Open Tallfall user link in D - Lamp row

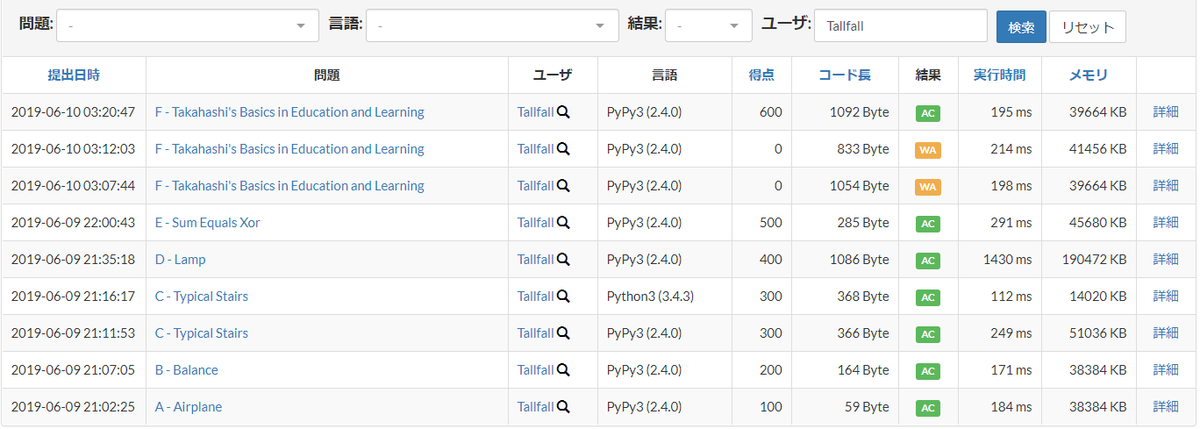tap(535, 260)
